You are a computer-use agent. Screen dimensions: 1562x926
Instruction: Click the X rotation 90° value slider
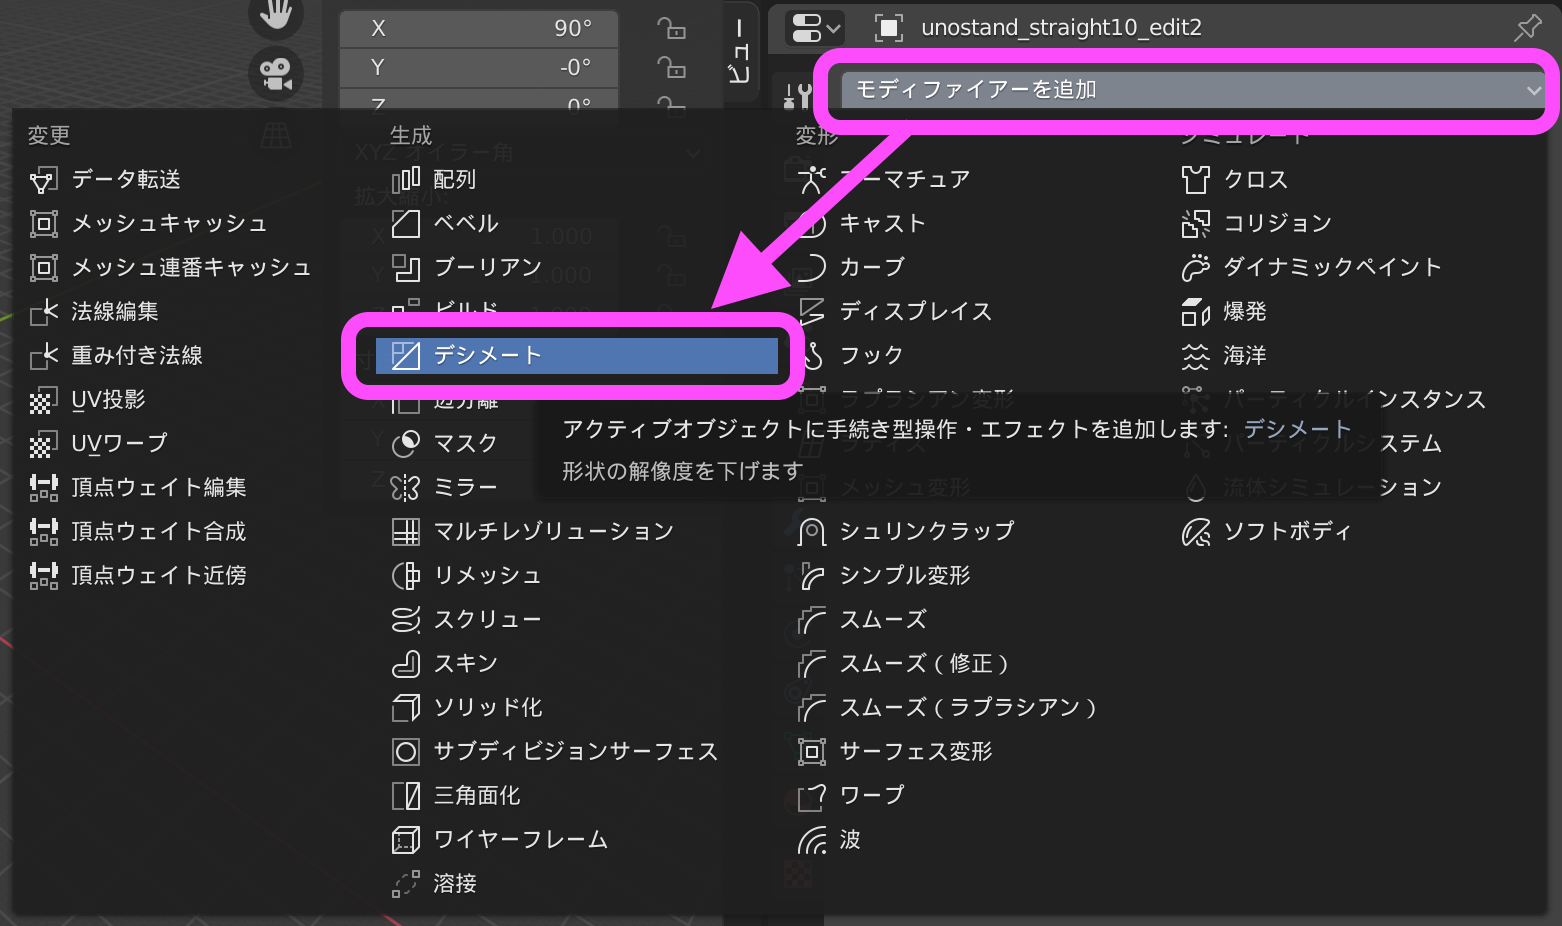click(478, 28)
